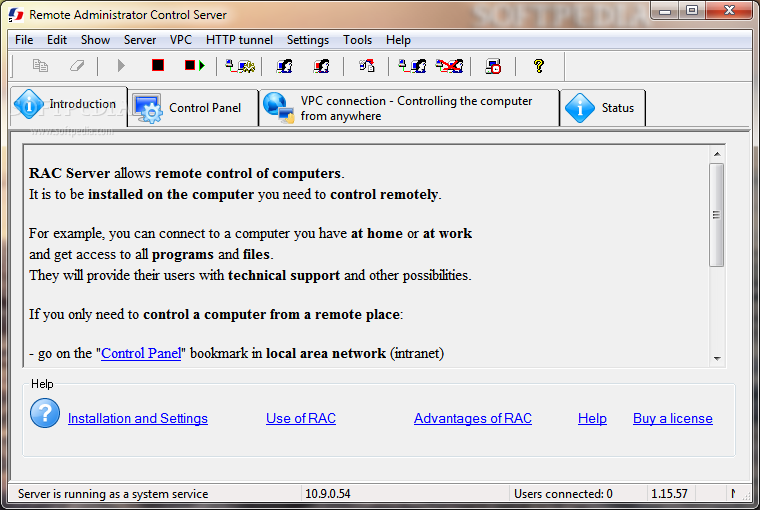Open the Installation and Settings link

(x=138, y=418)
